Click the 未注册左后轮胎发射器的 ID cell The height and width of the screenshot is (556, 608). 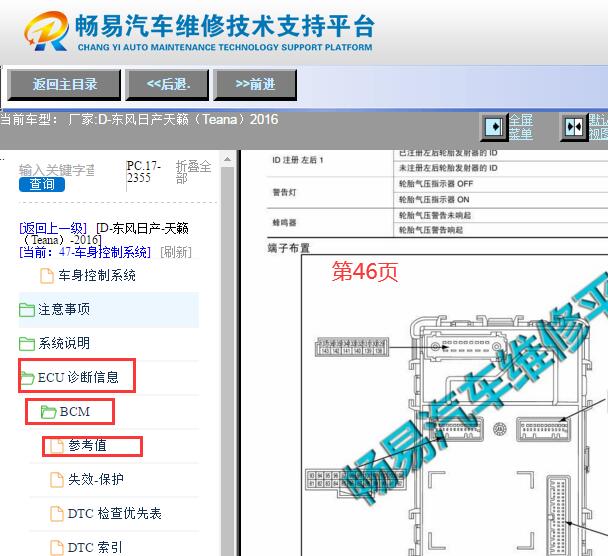[448, 168]
